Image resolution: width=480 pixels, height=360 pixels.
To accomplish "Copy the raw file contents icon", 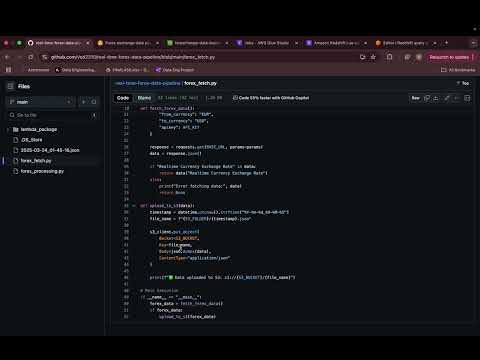I will pos(427,98).
